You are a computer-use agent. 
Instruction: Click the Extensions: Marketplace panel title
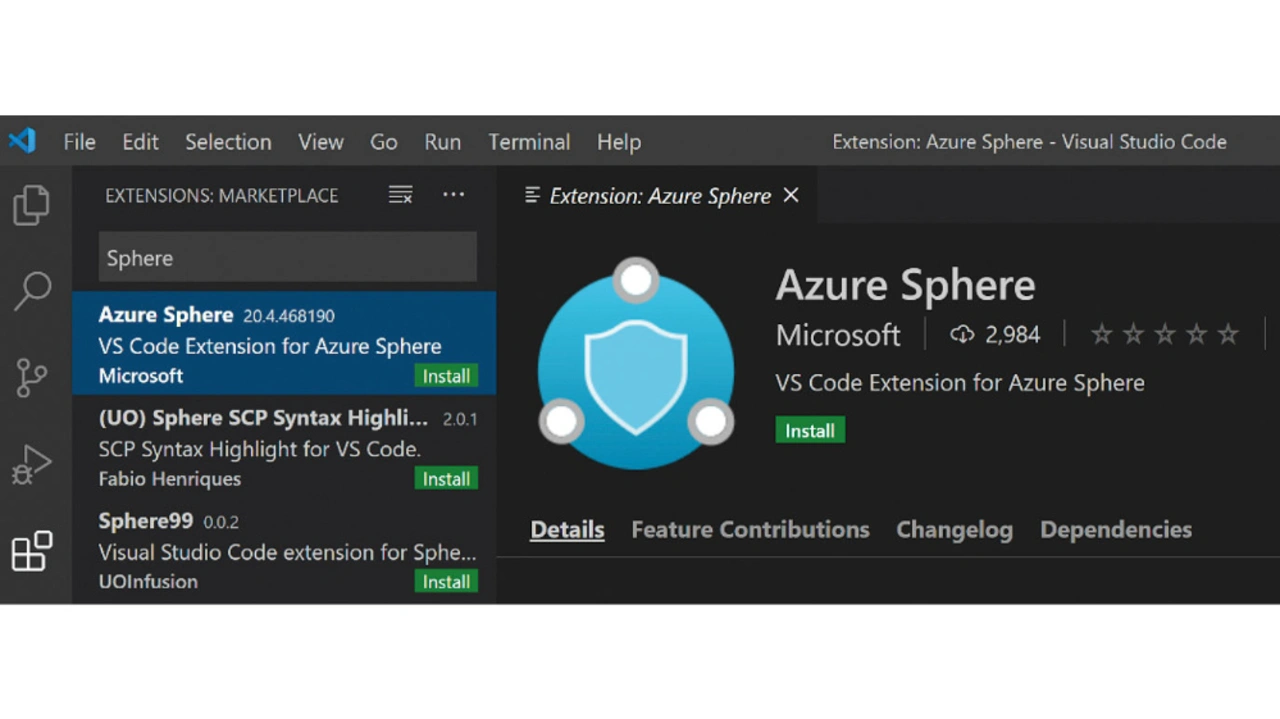point(222,196)
